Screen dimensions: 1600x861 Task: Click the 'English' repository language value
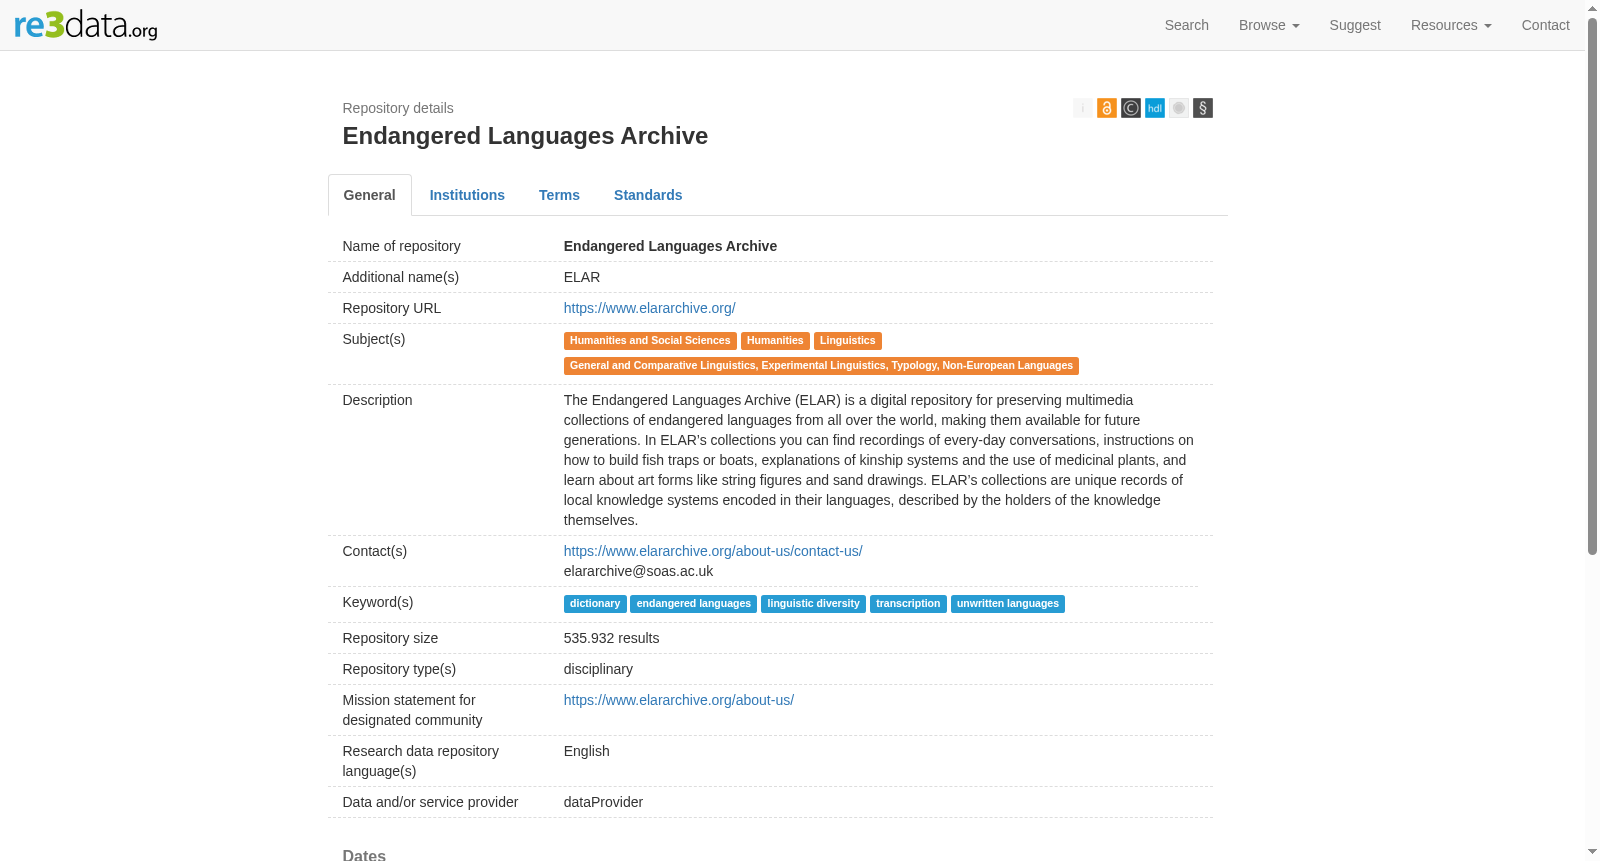pyautogui.click(x=586, y=751)
